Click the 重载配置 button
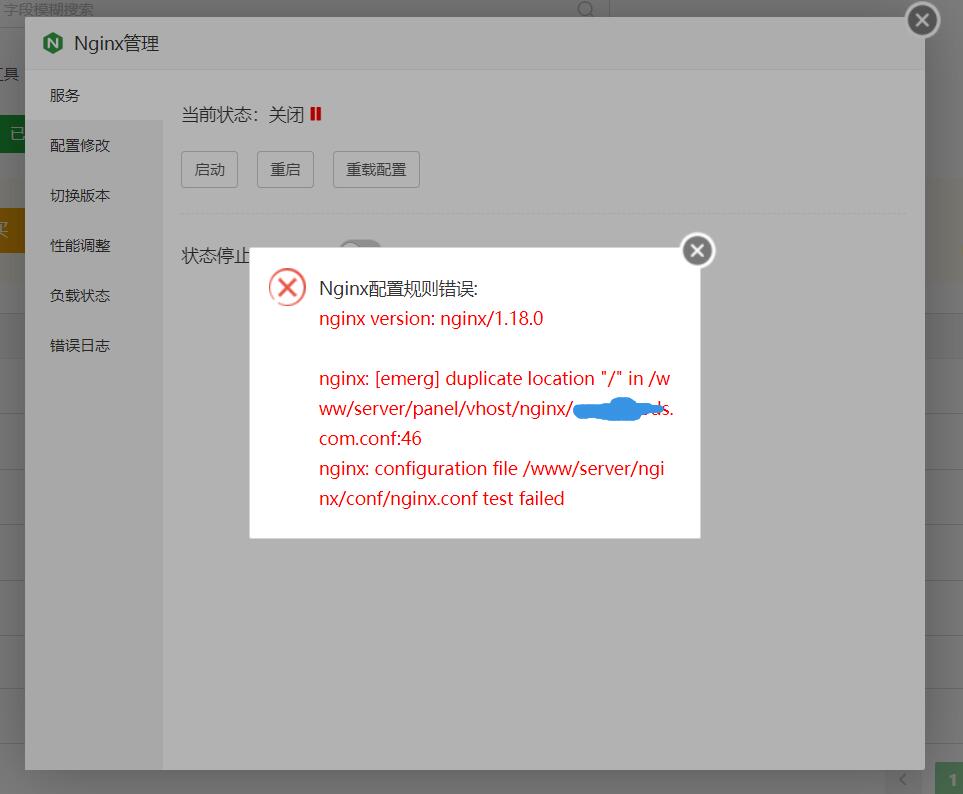Image resolution: width=963 pixels, height=794 pixels. (376, 169)
